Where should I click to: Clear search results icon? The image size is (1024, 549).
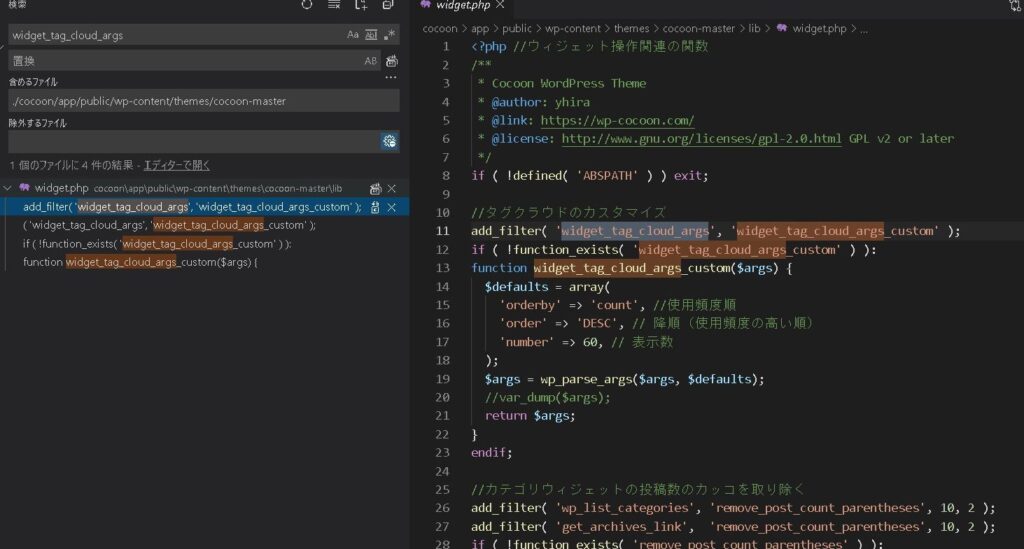[334, 5]
